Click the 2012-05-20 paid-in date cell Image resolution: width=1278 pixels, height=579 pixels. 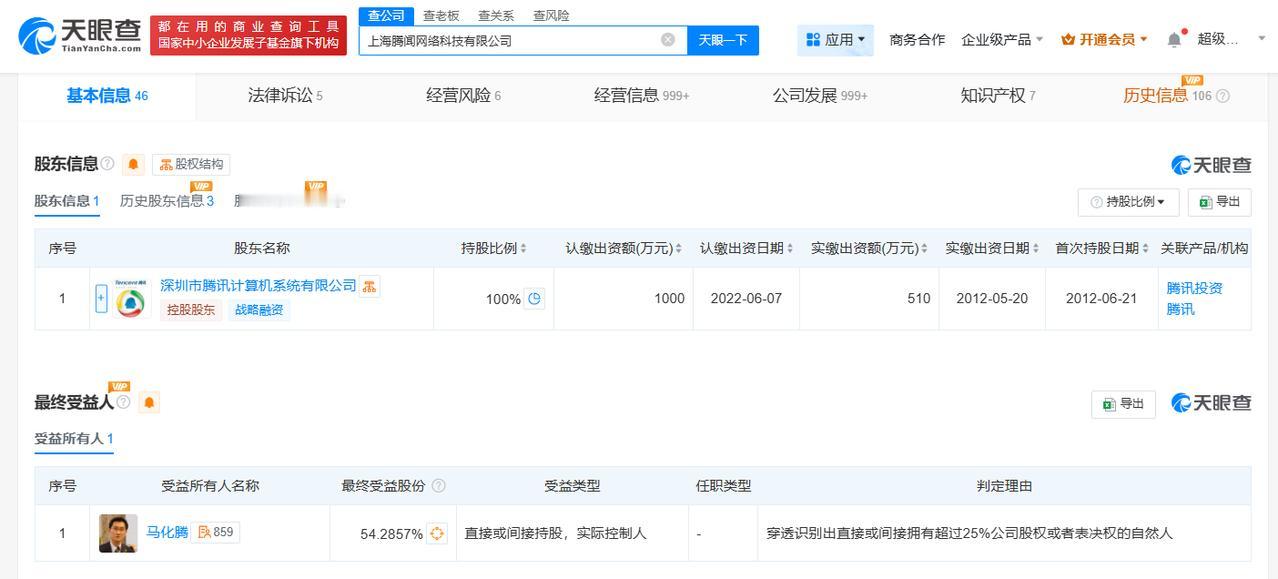[992, 298]
